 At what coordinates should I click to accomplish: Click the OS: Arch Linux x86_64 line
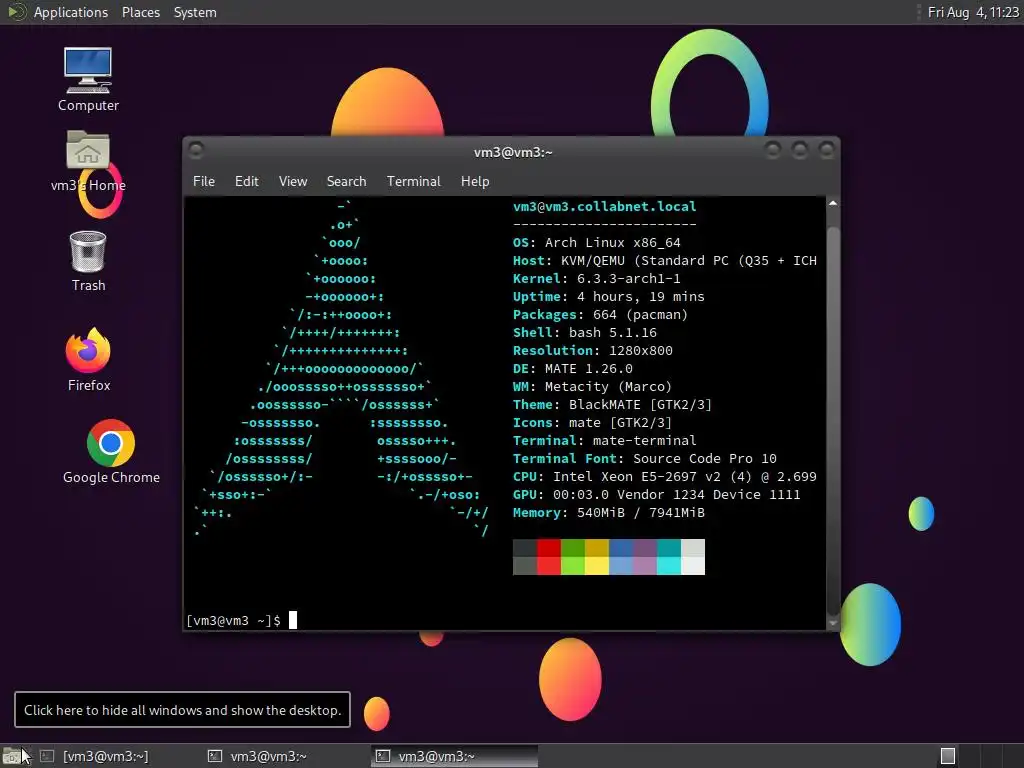coord(596,242)
